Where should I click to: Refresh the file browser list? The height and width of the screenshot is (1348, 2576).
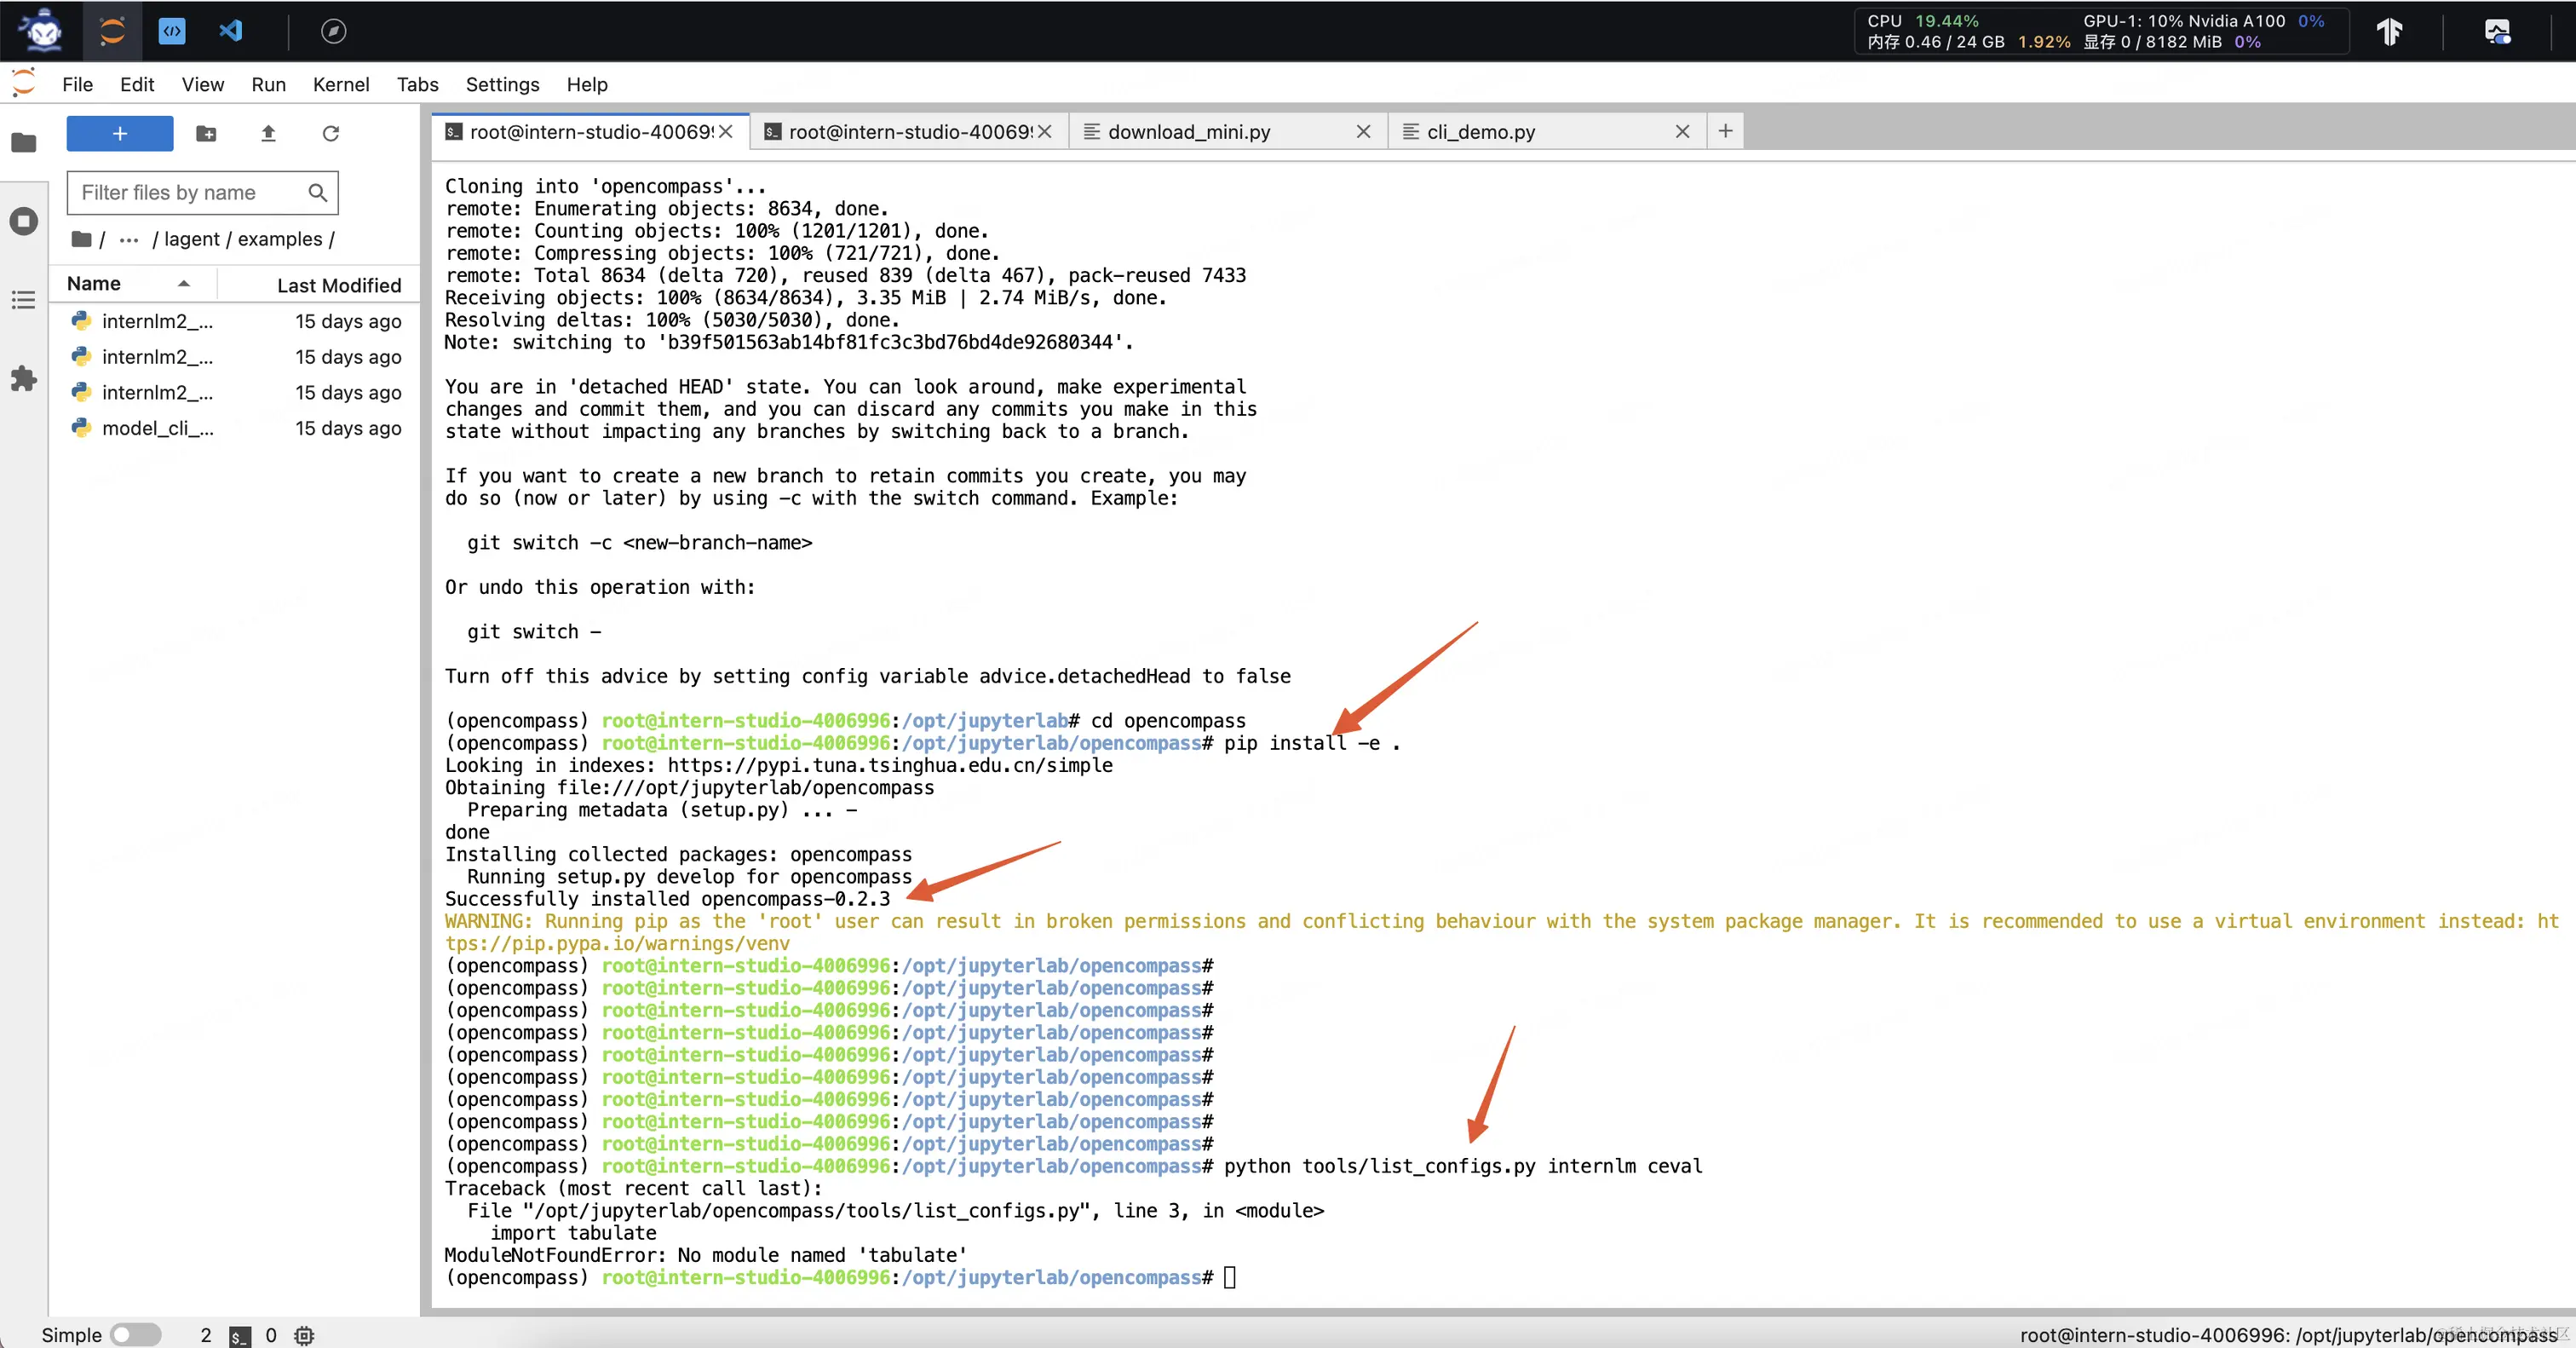tap(331, 133)
